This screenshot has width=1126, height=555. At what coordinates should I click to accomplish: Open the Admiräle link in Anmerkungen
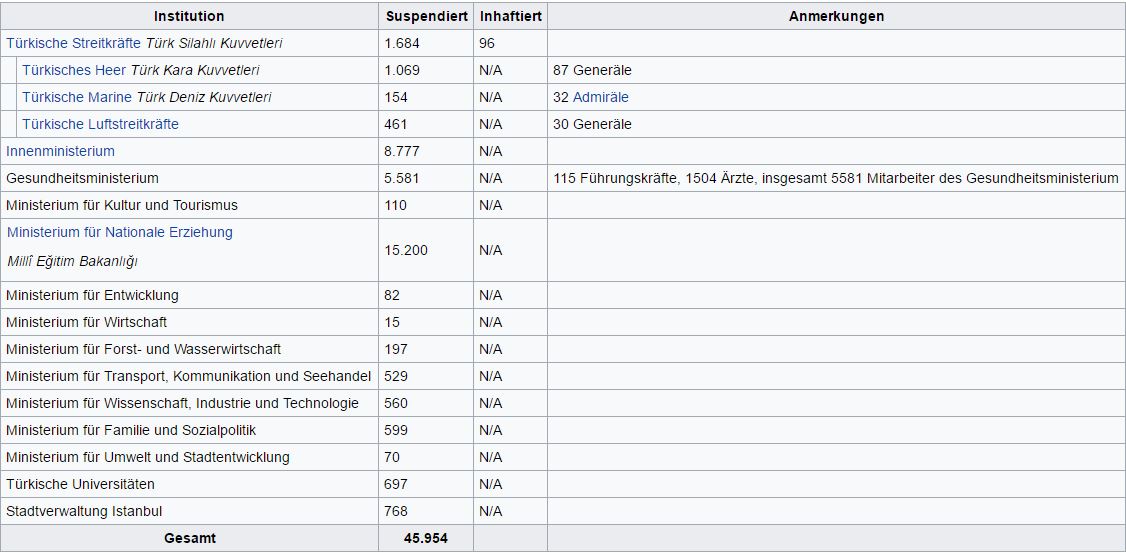click(600, 97)
